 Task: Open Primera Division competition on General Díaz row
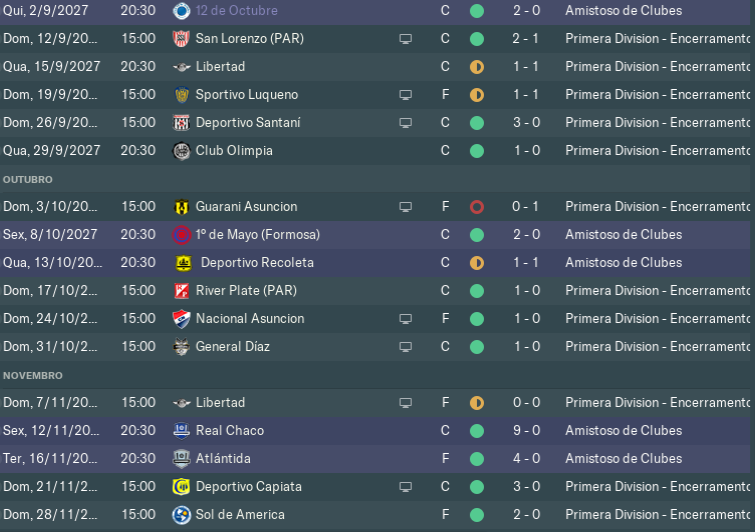(658, 347)
